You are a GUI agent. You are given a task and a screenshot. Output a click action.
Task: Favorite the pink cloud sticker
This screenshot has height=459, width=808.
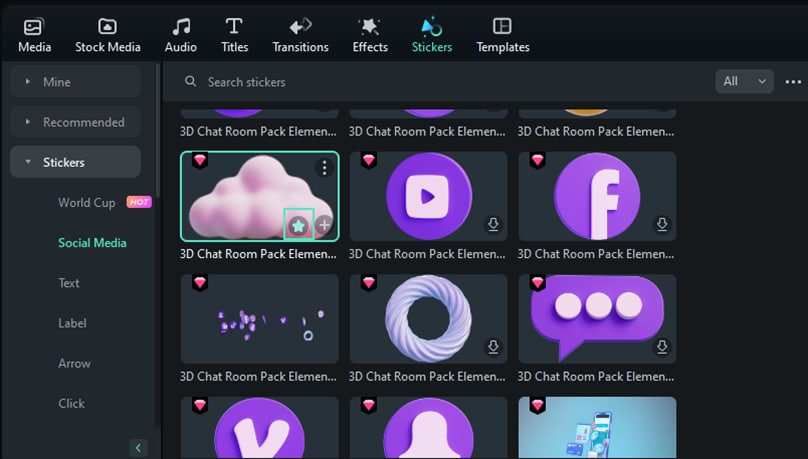click(x=298, y=225)
